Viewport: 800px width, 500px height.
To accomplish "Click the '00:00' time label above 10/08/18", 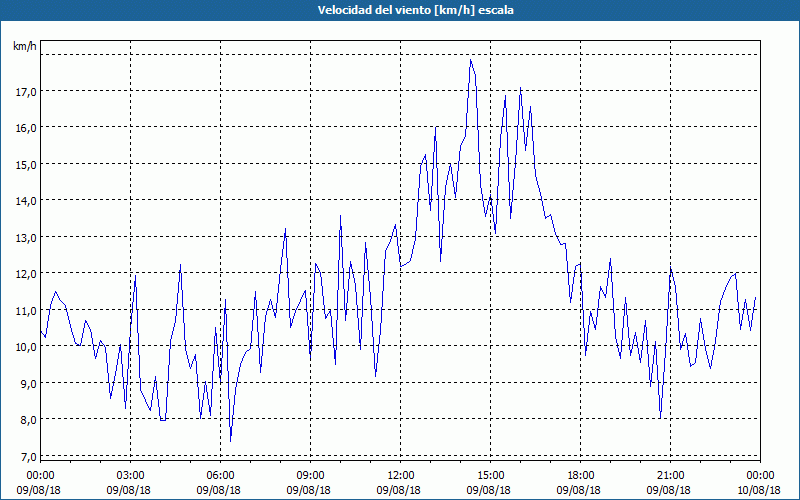I will pyautogui.click(x=760, y=476).
